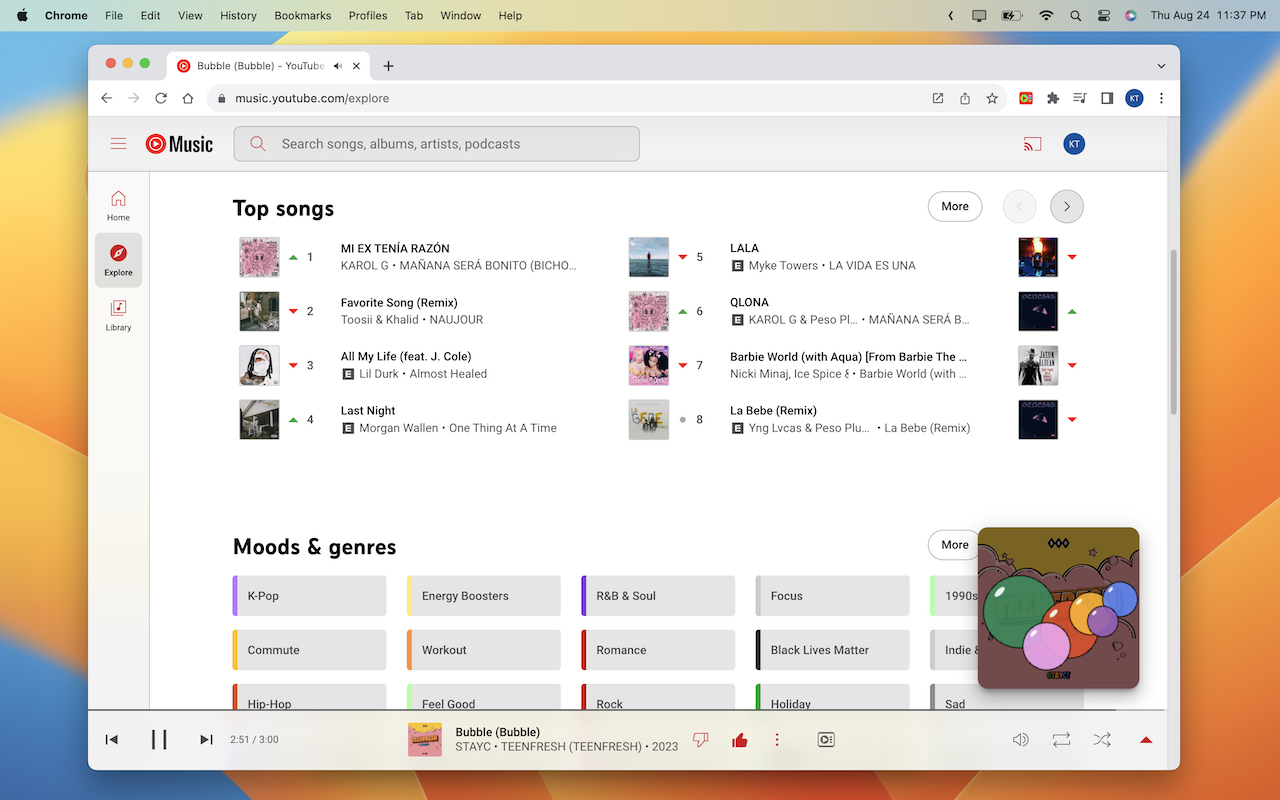Adjust output with the volume icon
This screenshot has height=800, width=1280.
click(x=1020, y=739)
